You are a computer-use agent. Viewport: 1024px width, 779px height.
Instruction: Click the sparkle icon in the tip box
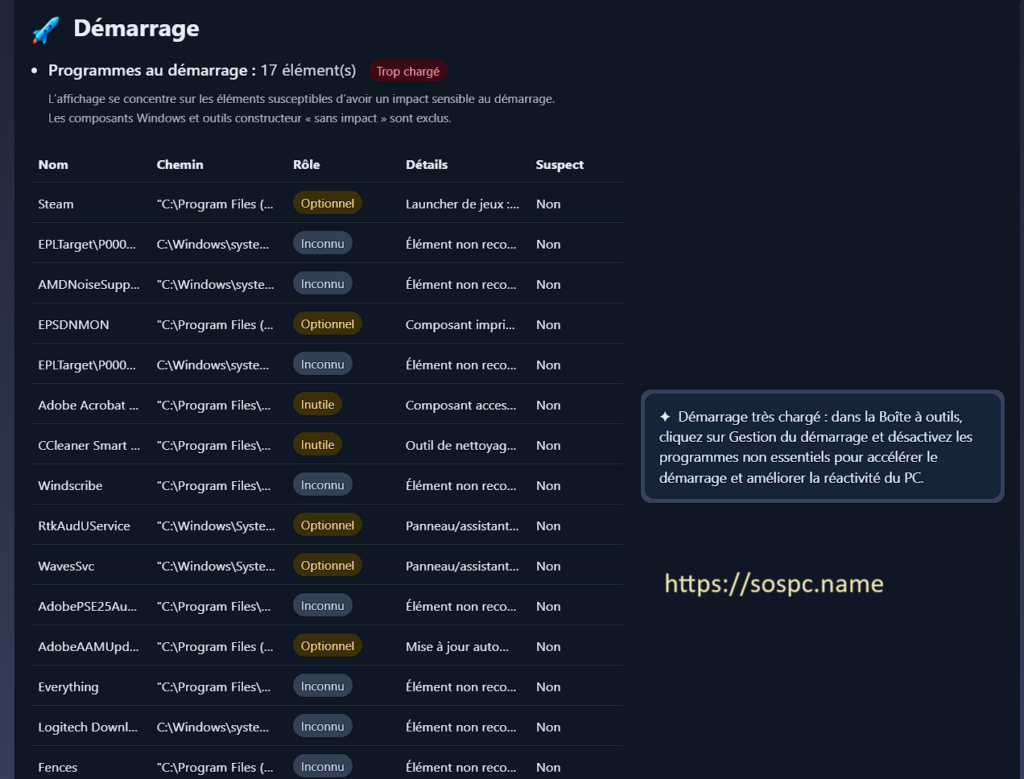point(665,417)
